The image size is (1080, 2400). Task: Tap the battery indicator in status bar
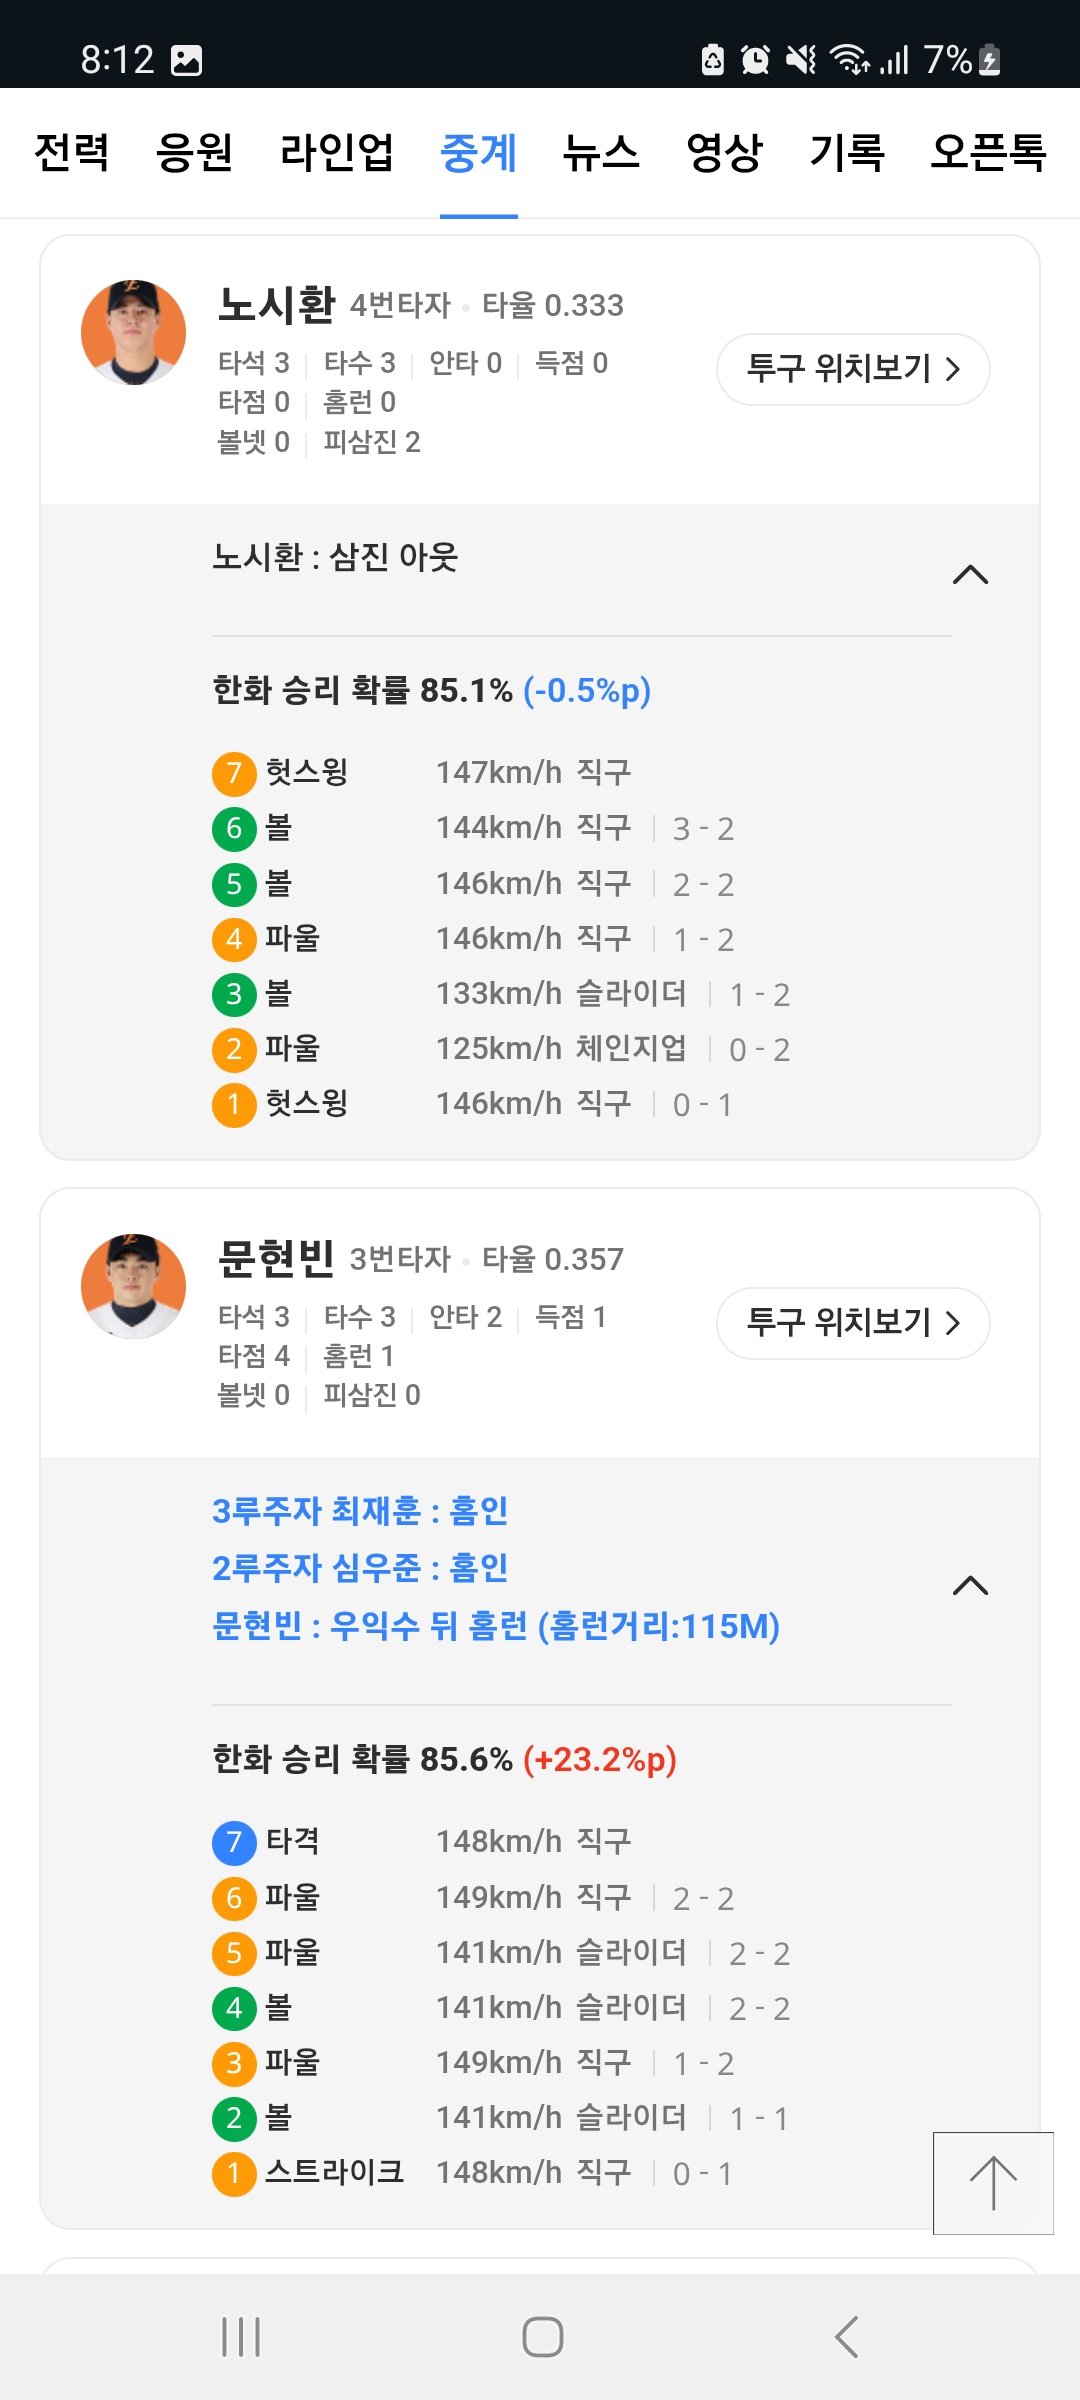989,60
